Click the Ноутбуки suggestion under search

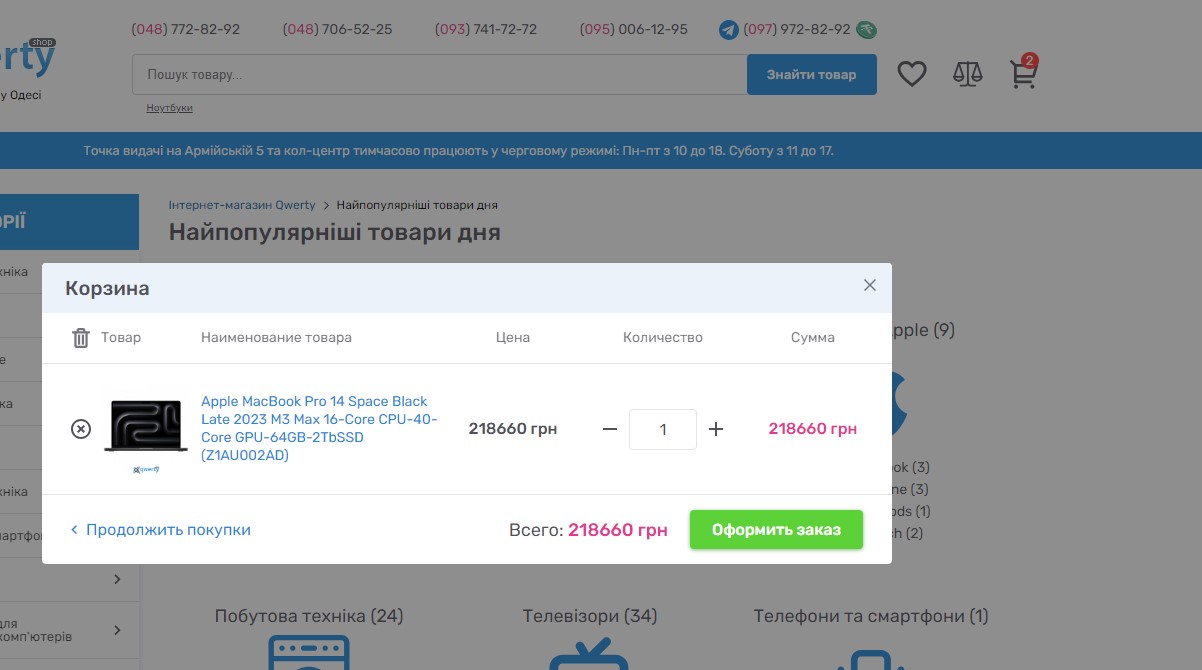pyautogui.click(x=169, y=108)
